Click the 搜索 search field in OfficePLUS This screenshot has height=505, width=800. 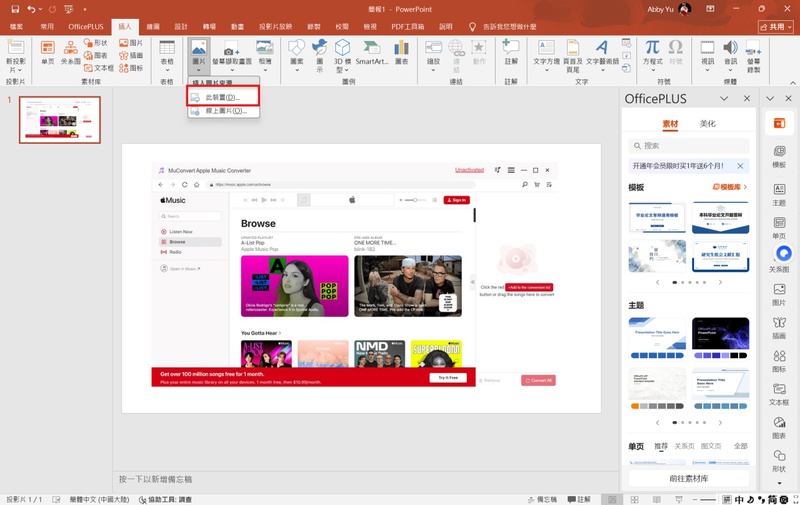[x=689, y=146]
